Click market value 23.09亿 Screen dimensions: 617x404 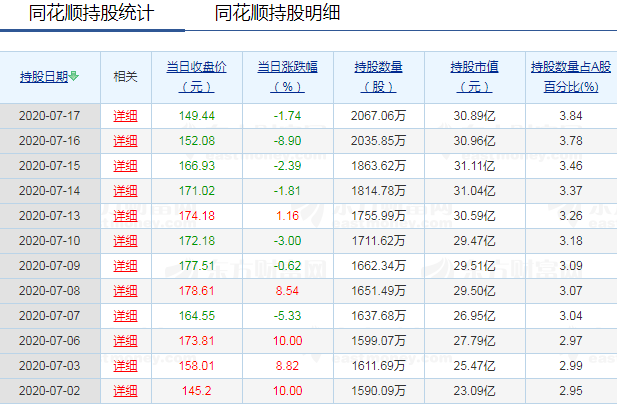click(x=475, y=391)
